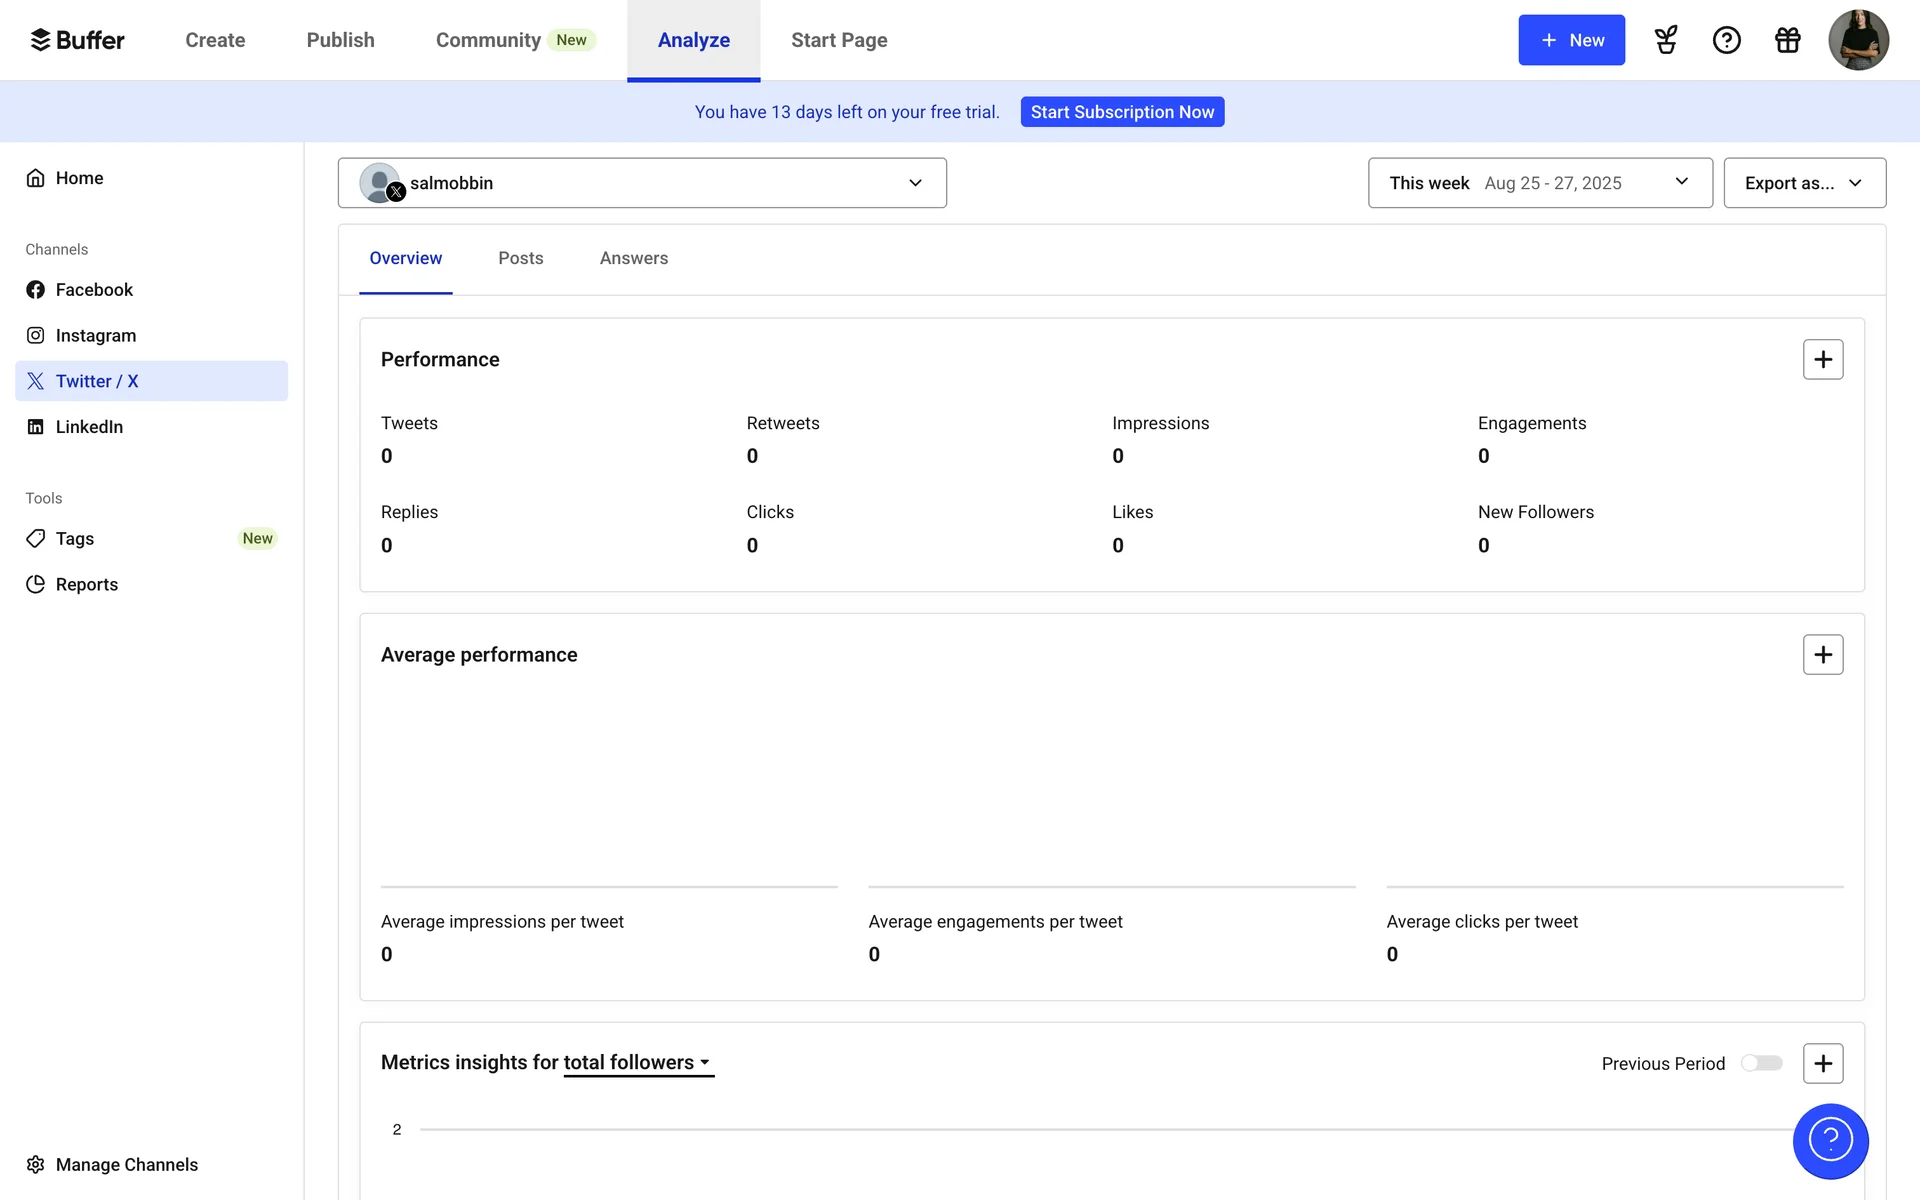Image resolution: width=1920 pixels, height=1200 pixels.
Task: Select the Instagram channel in the sidebar
Action: click(x=96, y=336)
